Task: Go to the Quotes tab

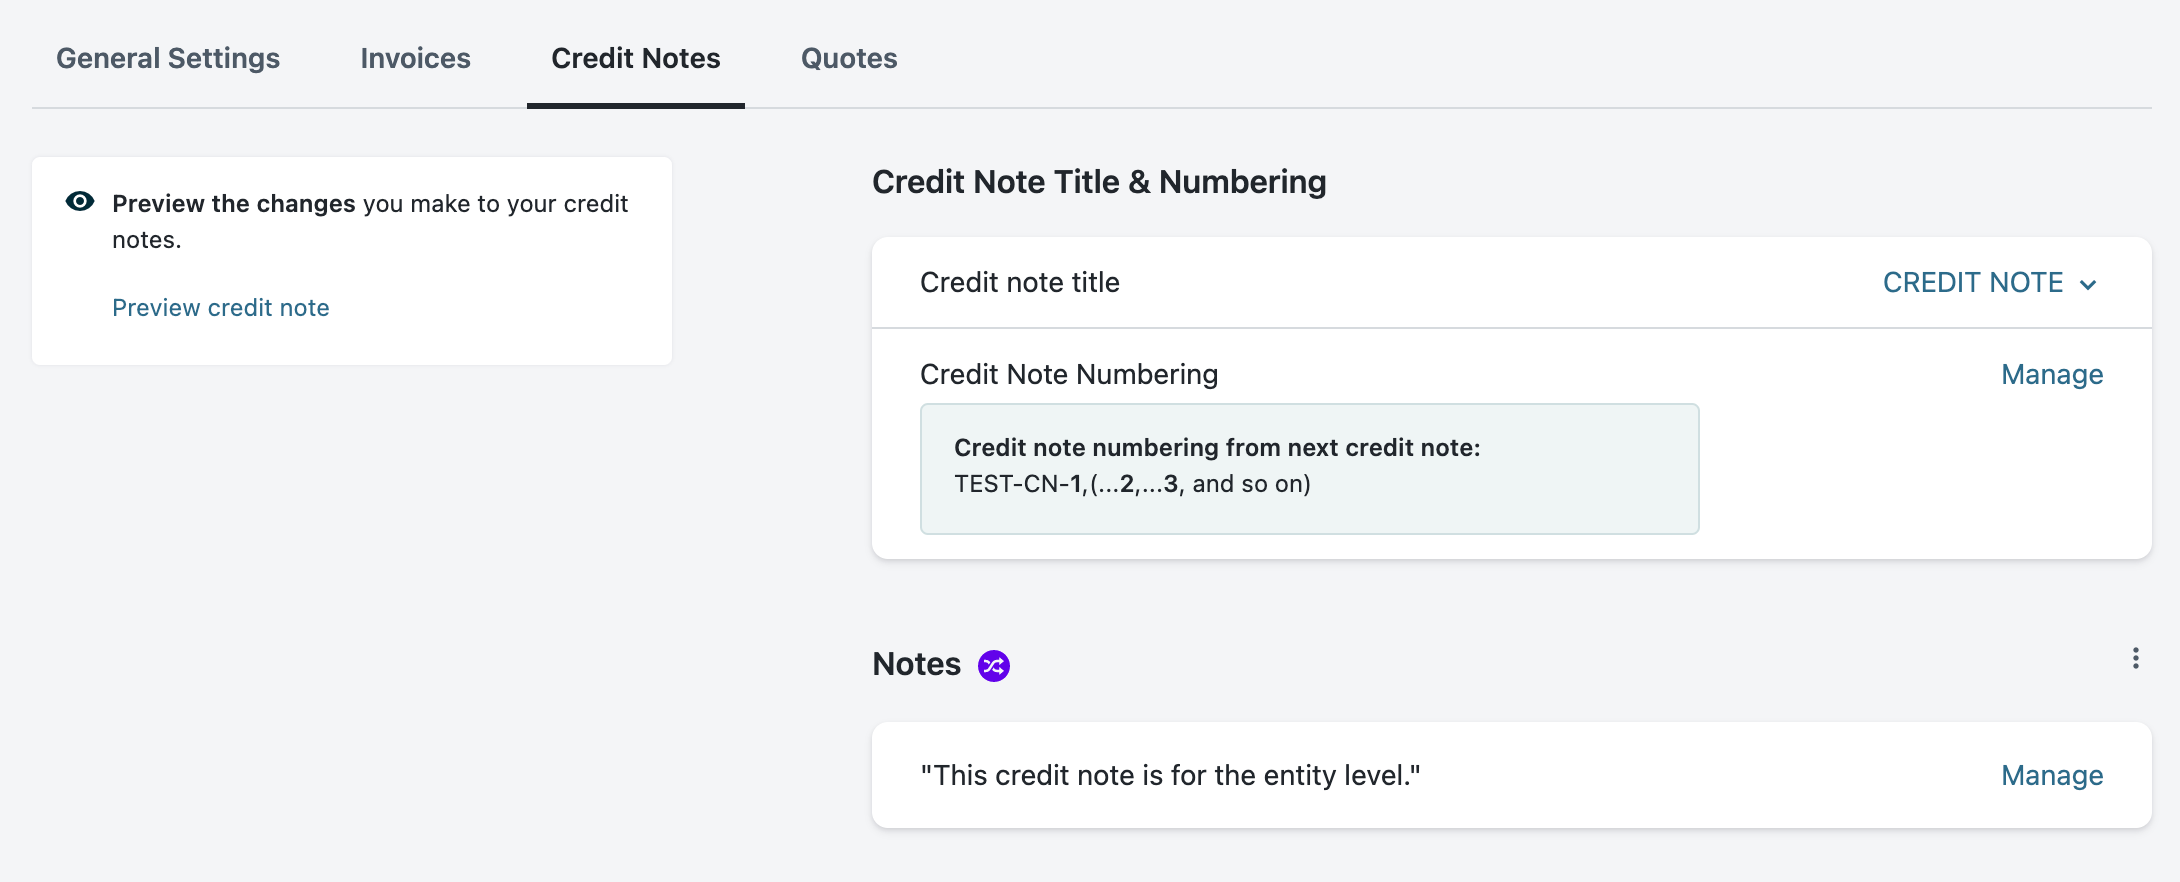Action: tap(849, 58)
